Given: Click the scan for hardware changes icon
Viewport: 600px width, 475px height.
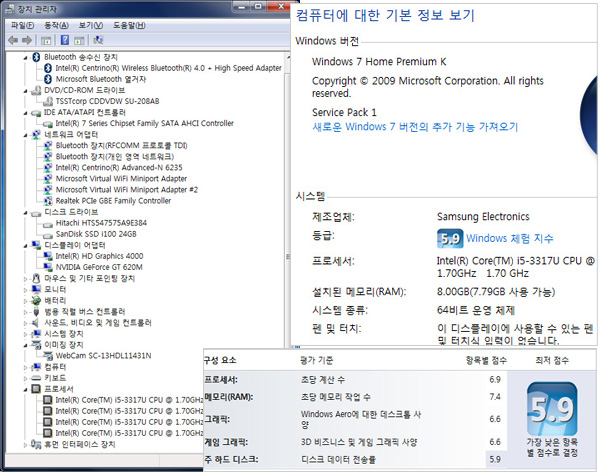Looking at the screenshot, I should [98, 40].
